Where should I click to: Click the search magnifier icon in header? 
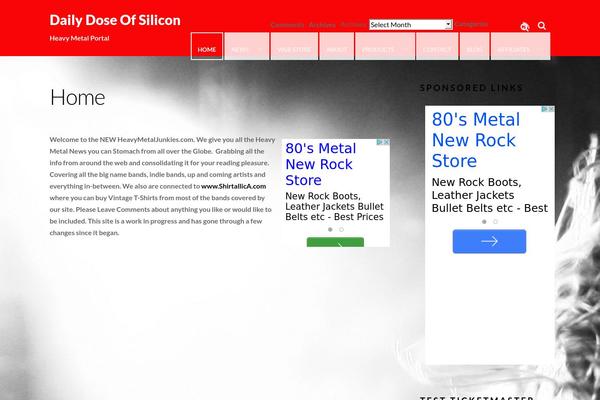[541, 26]
